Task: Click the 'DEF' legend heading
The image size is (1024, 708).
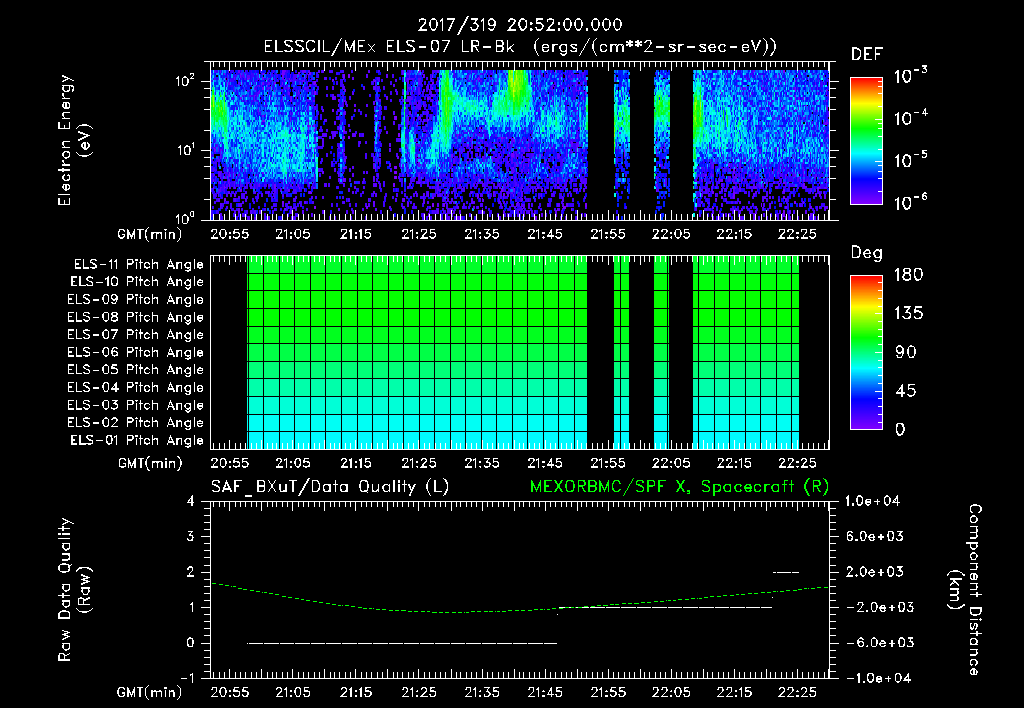Action: pos(866,55)
